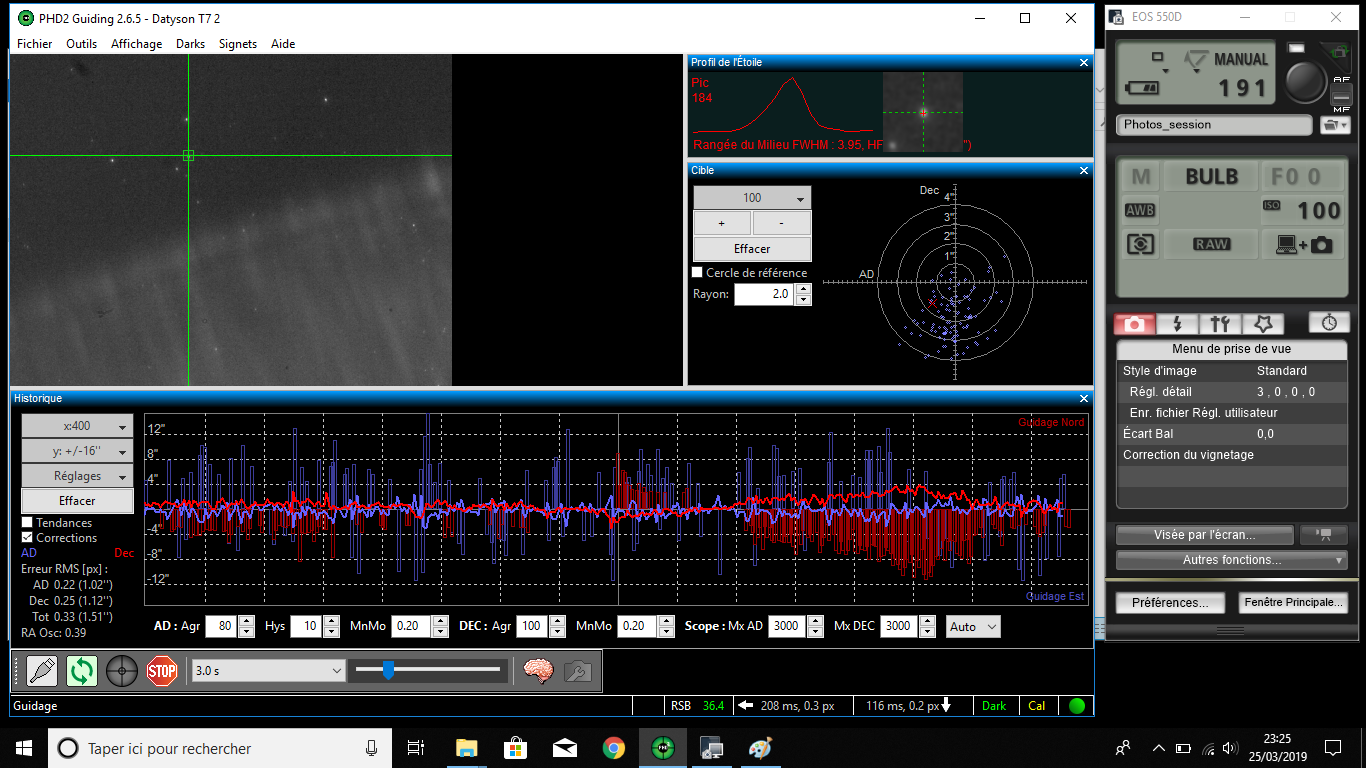Click the AWB white balance icon
Image resolution: width=1366 pixels, height=768 pixels.
click(x=1140, y=211)
